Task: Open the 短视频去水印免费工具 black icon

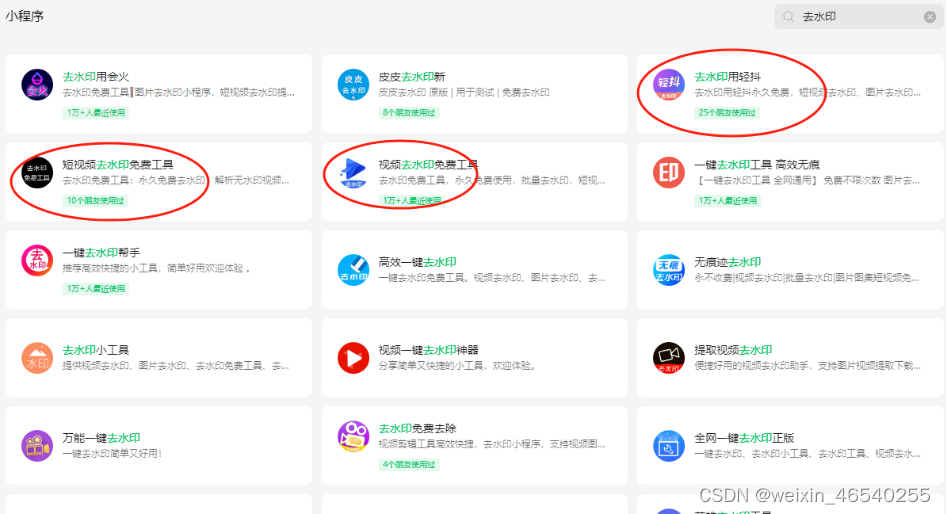Action: click(37, 173)
